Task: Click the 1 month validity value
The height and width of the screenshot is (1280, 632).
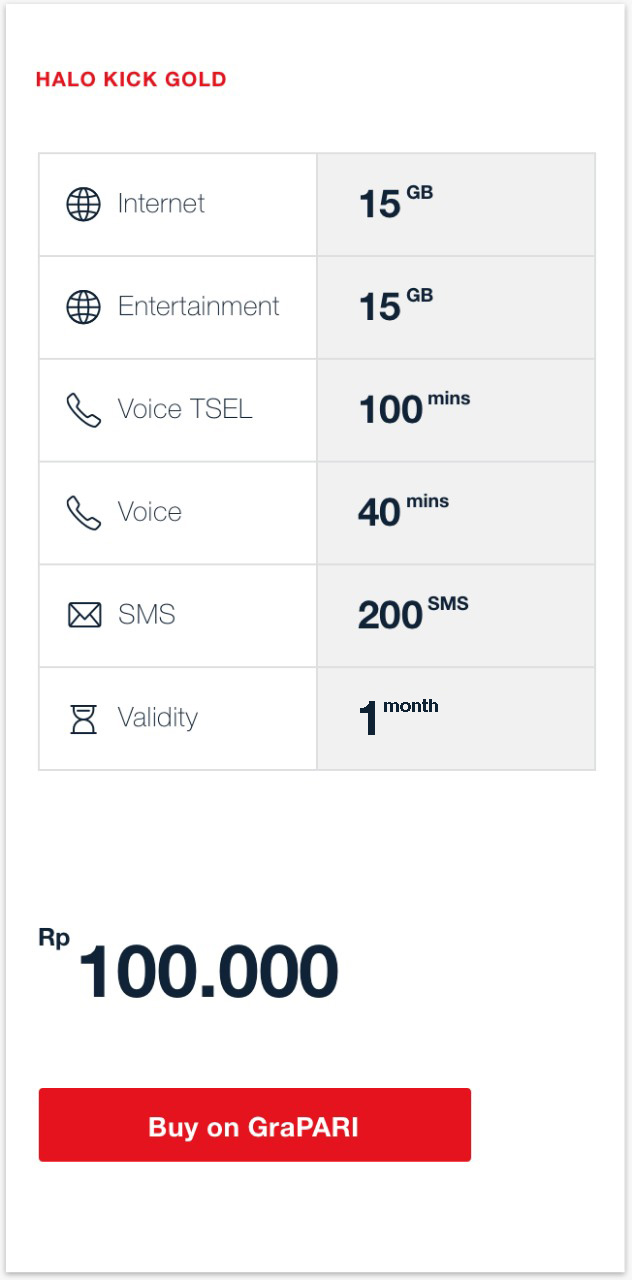Action: pyautogui.click(x=398, y=717)
